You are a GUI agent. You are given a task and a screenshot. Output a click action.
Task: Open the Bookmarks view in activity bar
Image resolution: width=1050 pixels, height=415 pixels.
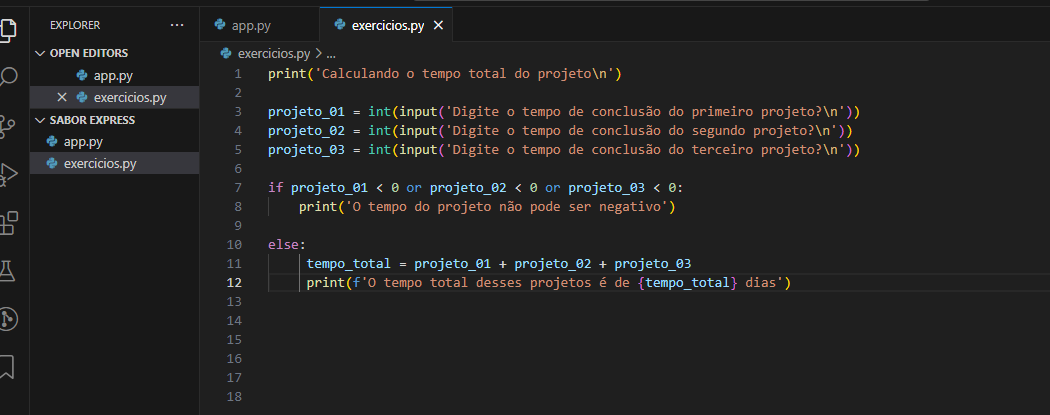tap(7, 367)
